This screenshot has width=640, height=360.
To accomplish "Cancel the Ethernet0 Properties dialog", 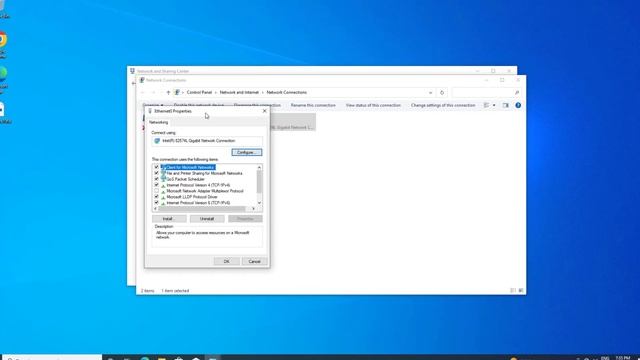I will point(254,261).
